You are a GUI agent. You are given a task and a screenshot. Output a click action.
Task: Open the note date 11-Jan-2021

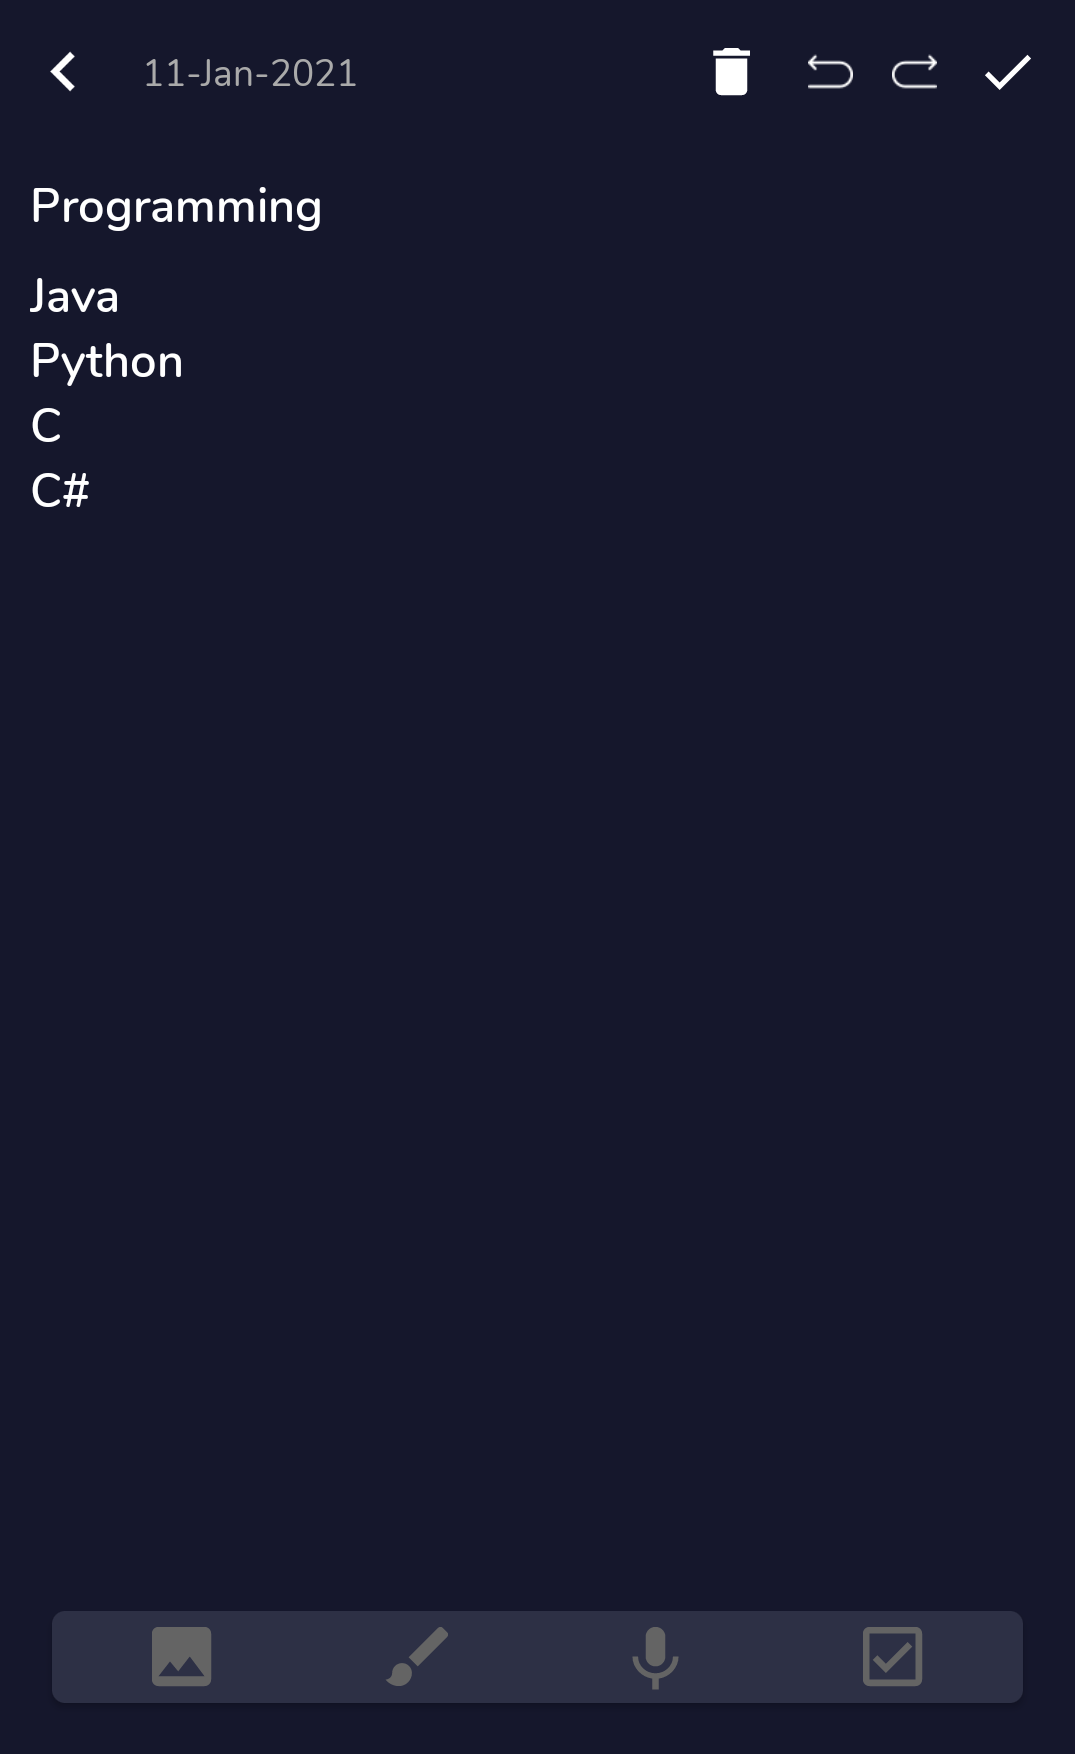(249, 72)
